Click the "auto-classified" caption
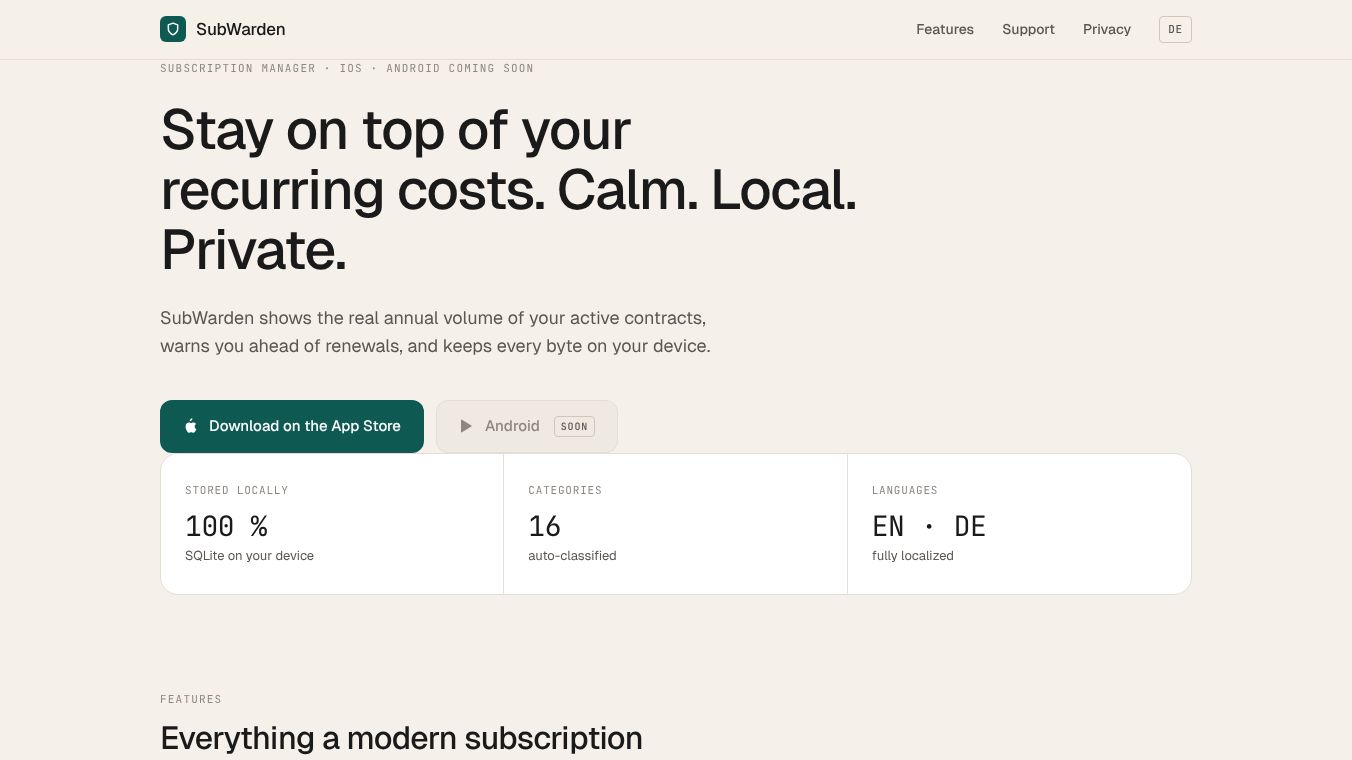 click(x=572, y=556)
